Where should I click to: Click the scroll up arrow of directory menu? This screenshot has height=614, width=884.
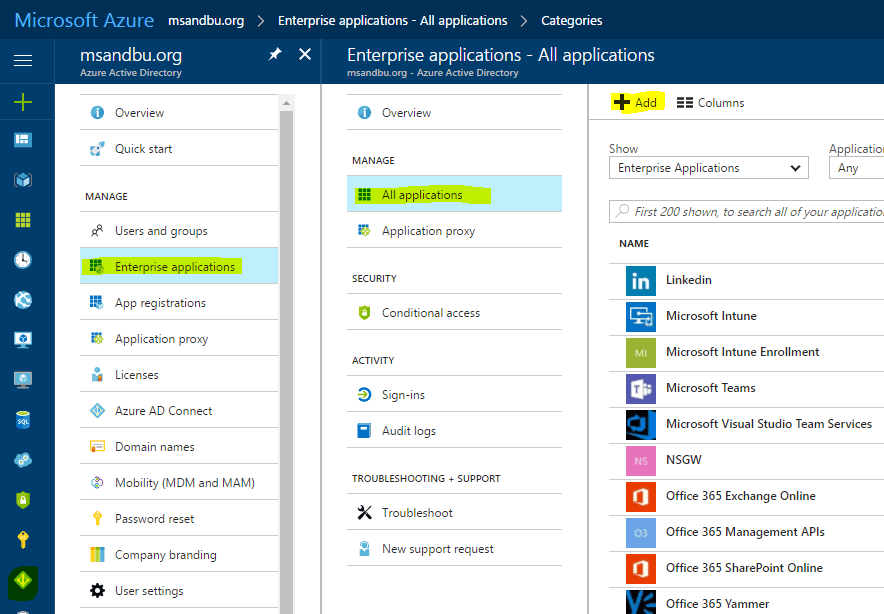pyautogui.click(x=286, y=103)
